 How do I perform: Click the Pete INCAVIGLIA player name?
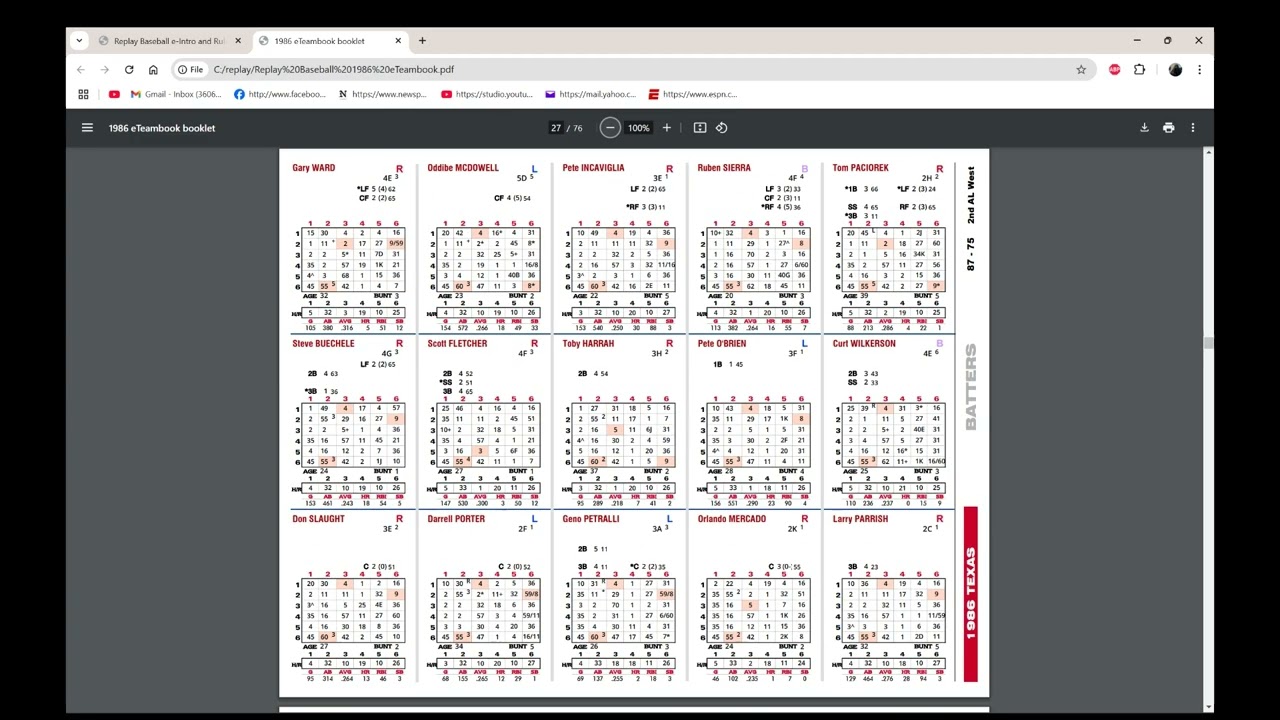(x=593, y=168)
